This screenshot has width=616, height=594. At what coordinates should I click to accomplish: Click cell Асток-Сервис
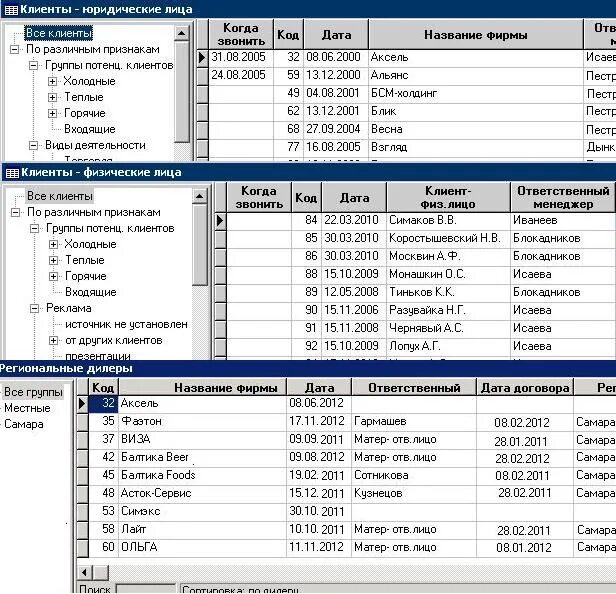(x=202, y=493)
